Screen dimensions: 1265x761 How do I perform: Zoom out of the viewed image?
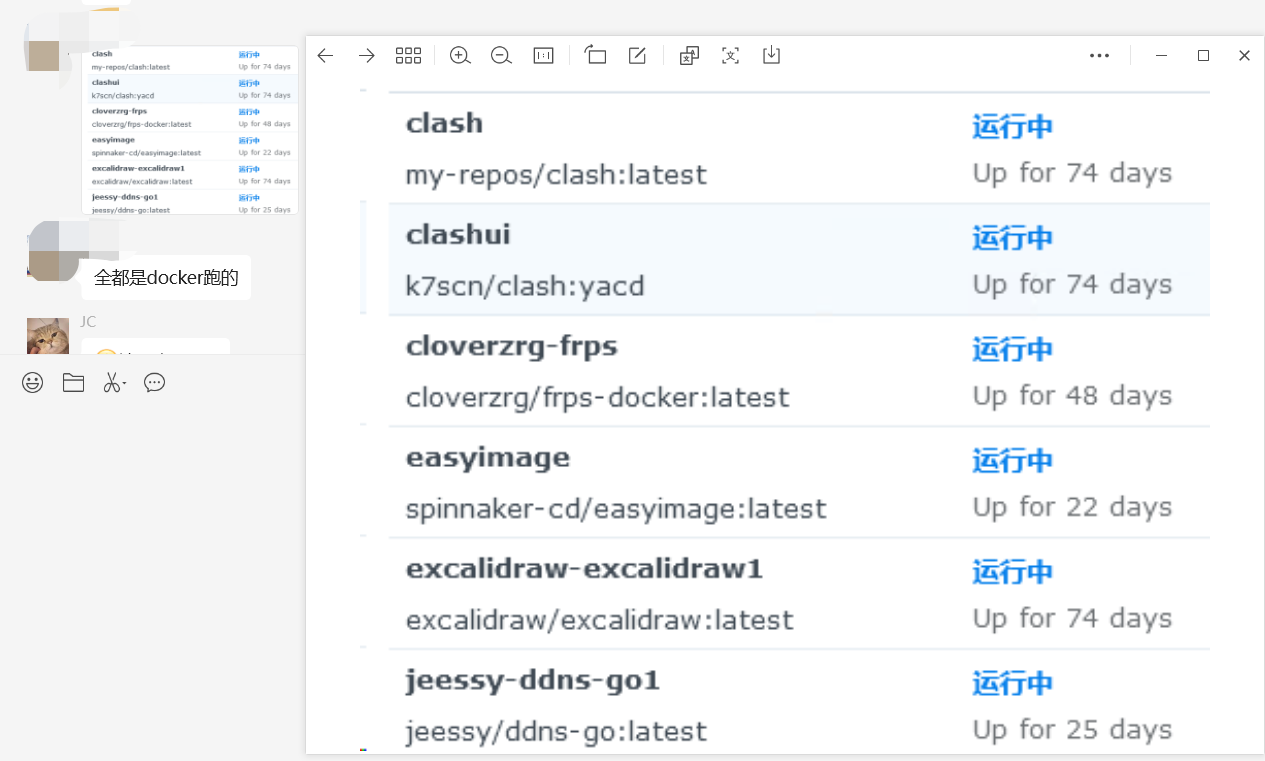[x=502, y=56]
